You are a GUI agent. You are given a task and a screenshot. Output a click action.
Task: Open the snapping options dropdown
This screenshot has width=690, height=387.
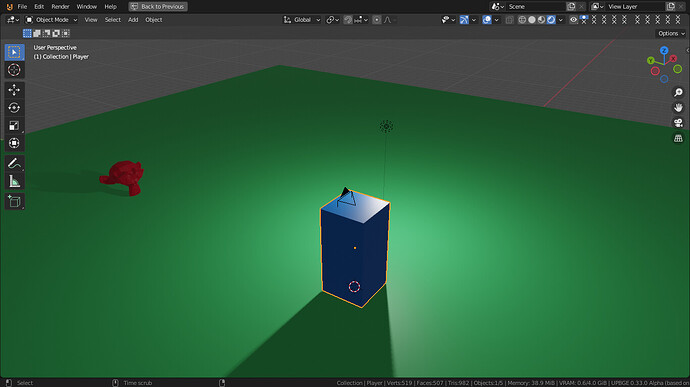361,20
